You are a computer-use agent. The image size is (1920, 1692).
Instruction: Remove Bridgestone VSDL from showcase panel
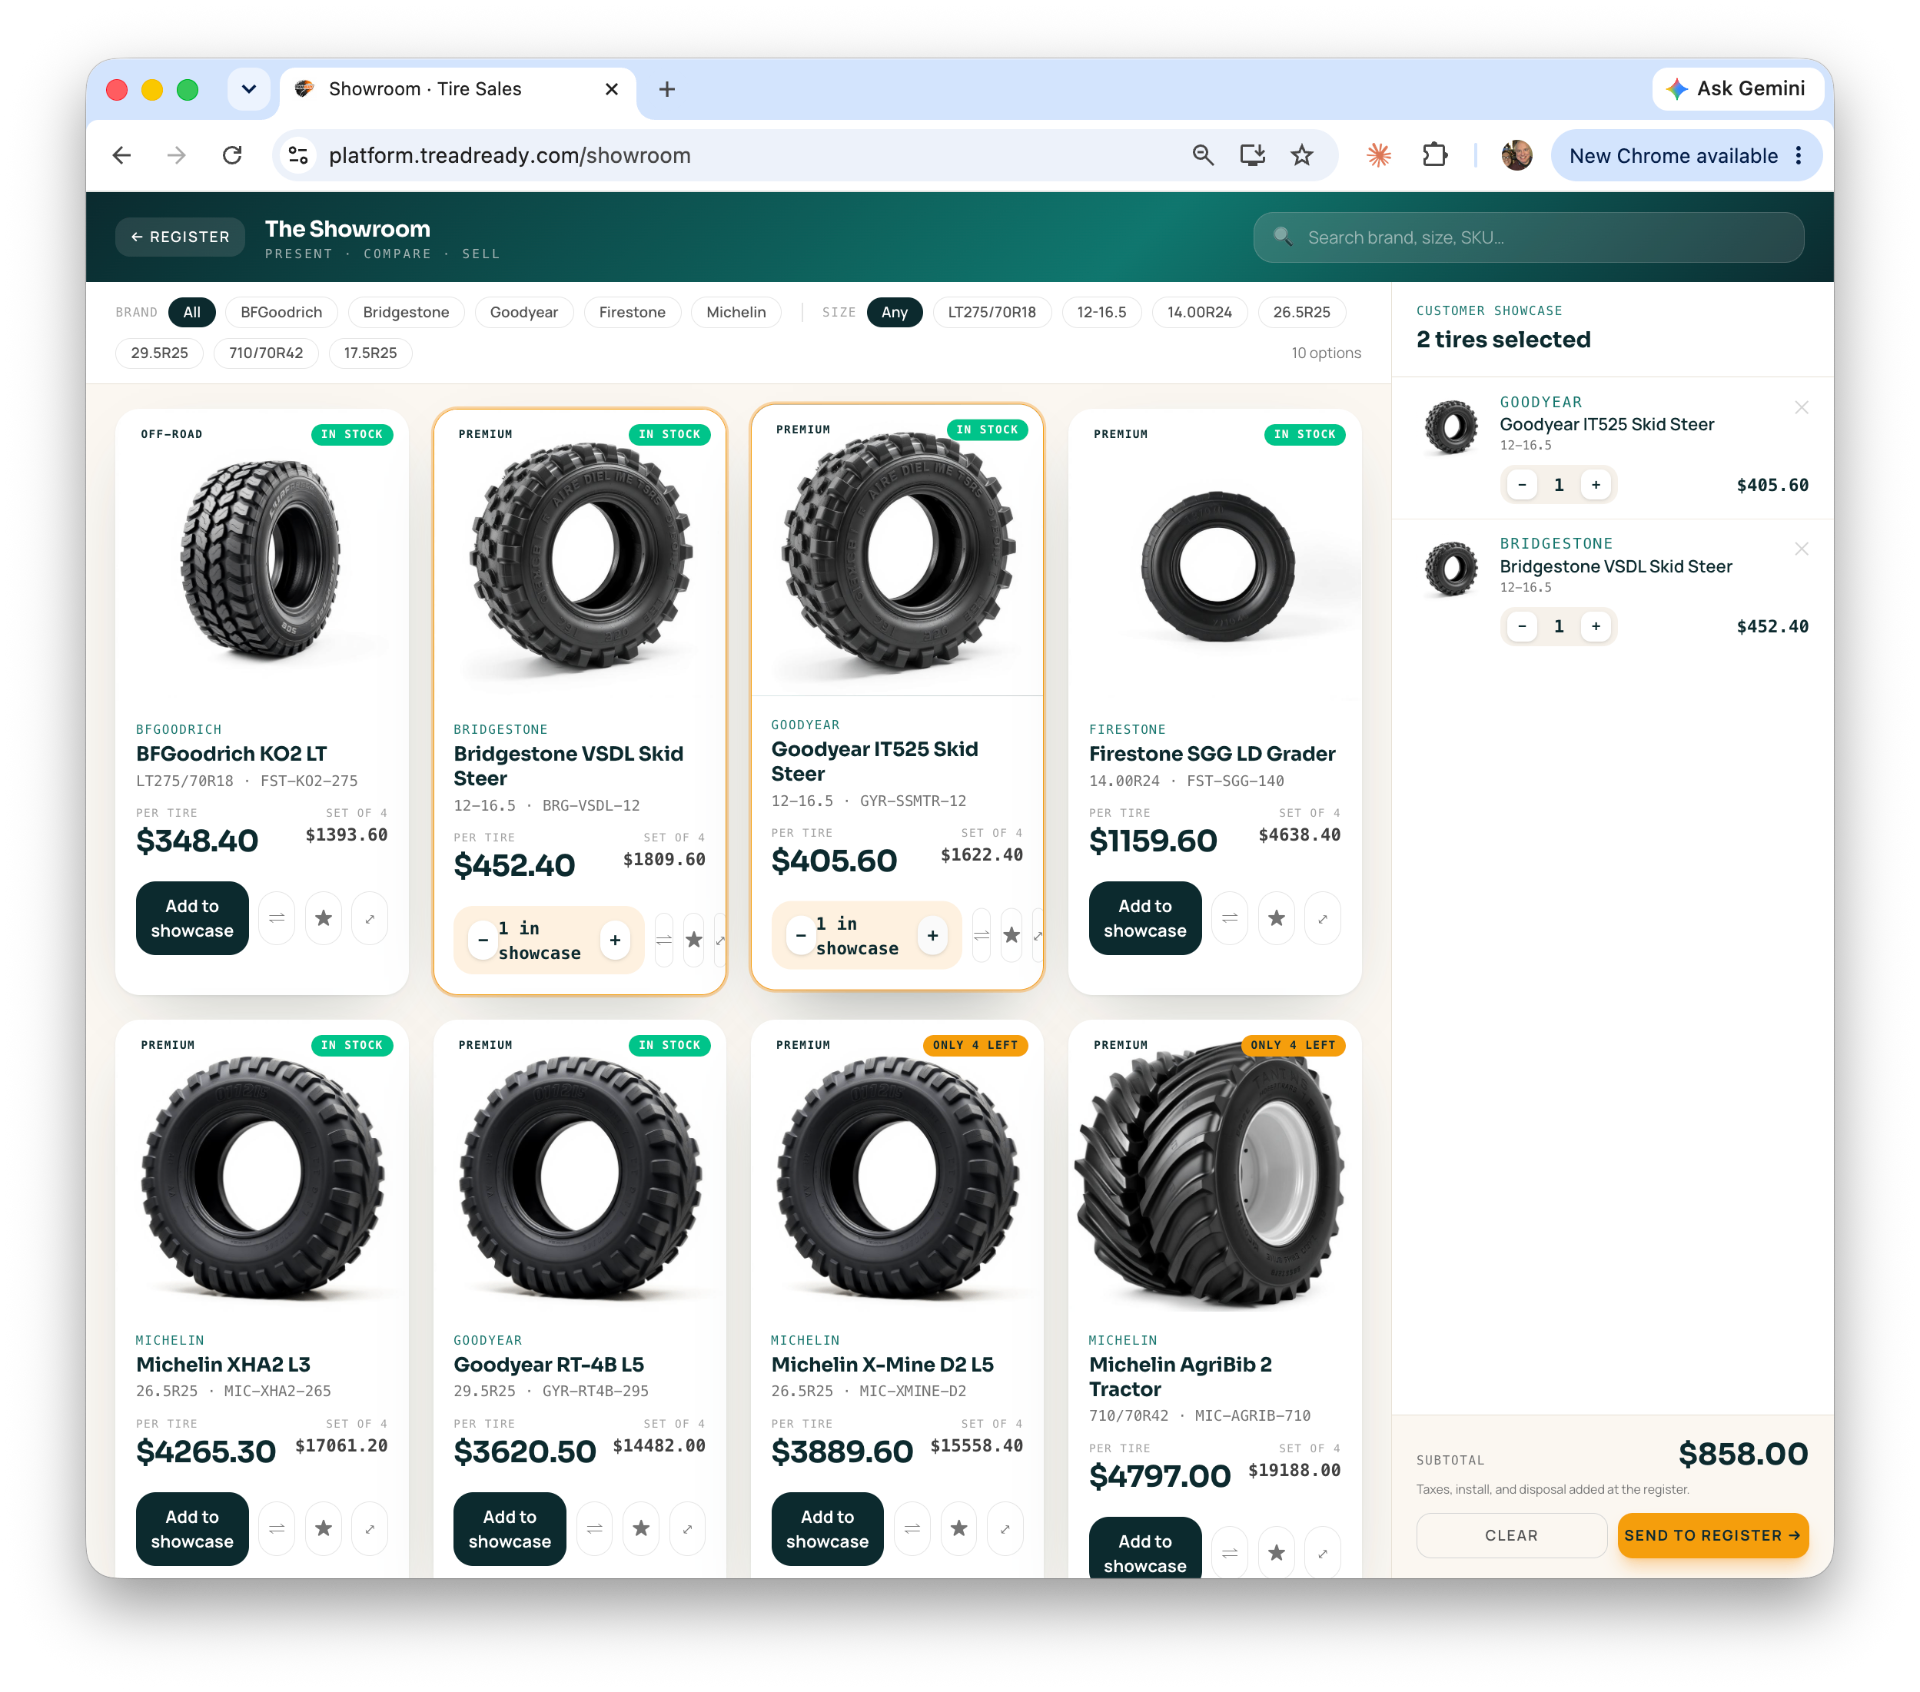pyautogui.click(x=1801, y=549)
